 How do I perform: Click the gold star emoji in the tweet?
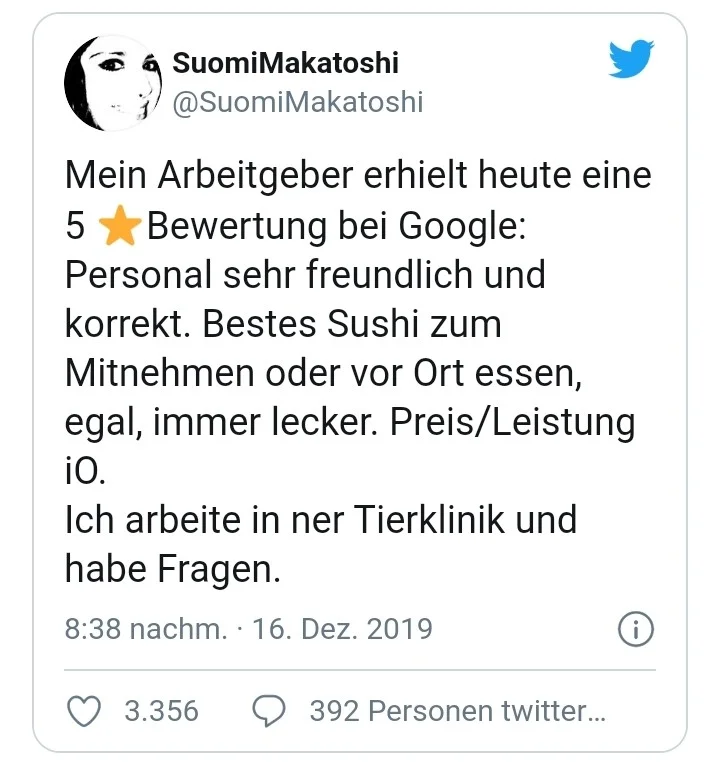tap(120, 227)
